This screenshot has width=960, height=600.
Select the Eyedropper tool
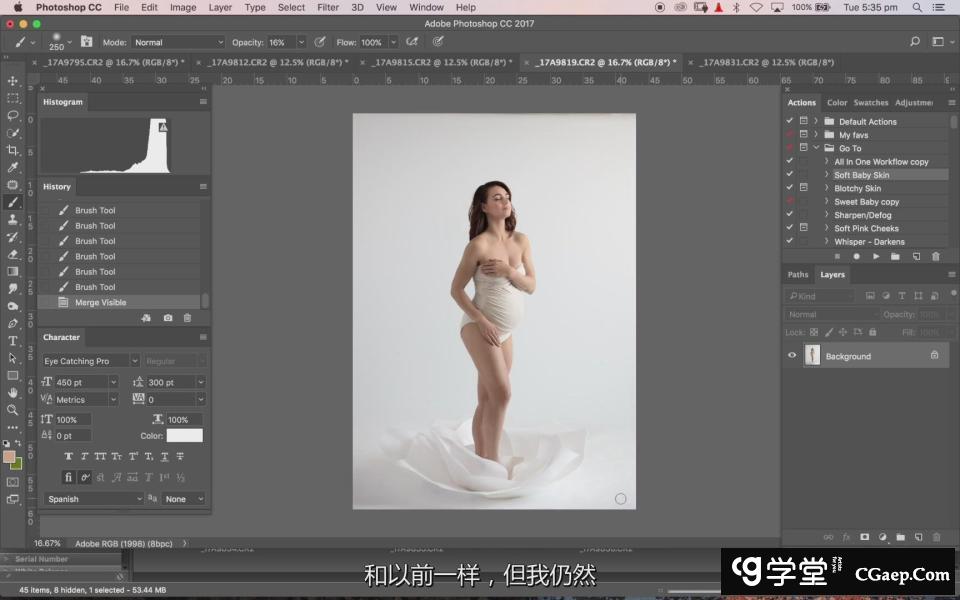pos(13,167)
